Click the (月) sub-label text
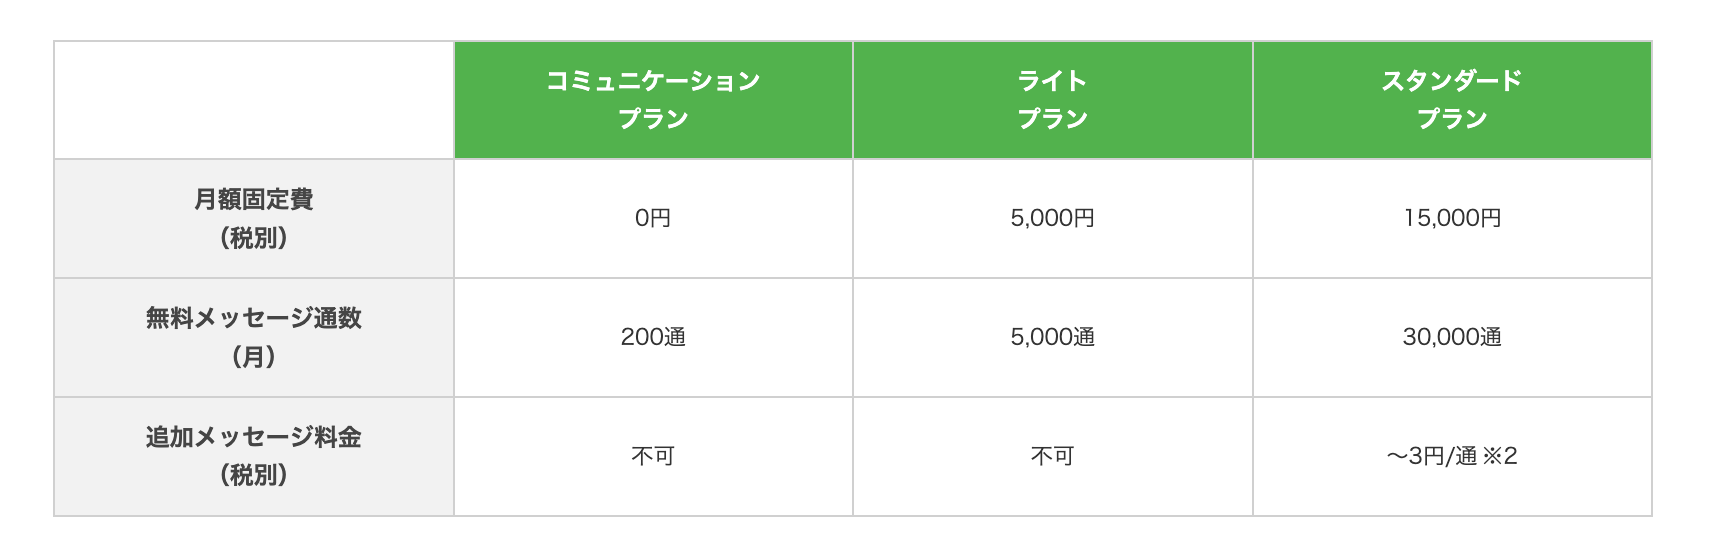 [x=253, y=357]
